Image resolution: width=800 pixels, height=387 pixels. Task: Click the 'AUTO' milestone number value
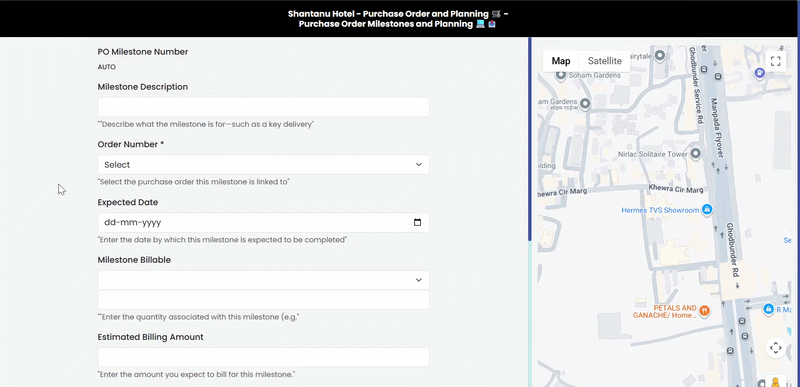[107, 67]
